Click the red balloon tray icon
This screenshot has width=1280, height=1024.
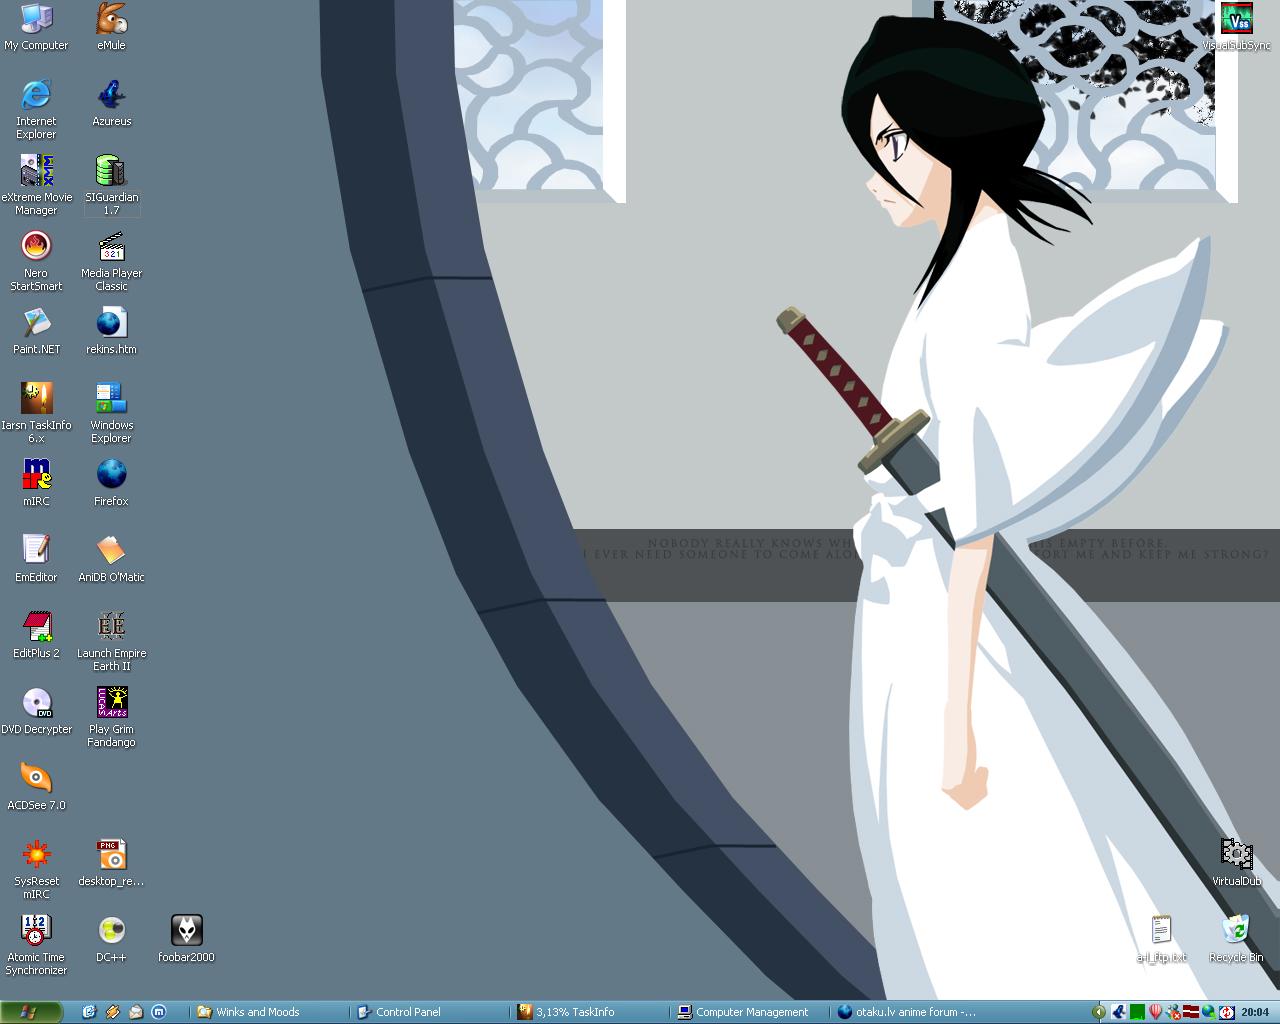1155,1012
